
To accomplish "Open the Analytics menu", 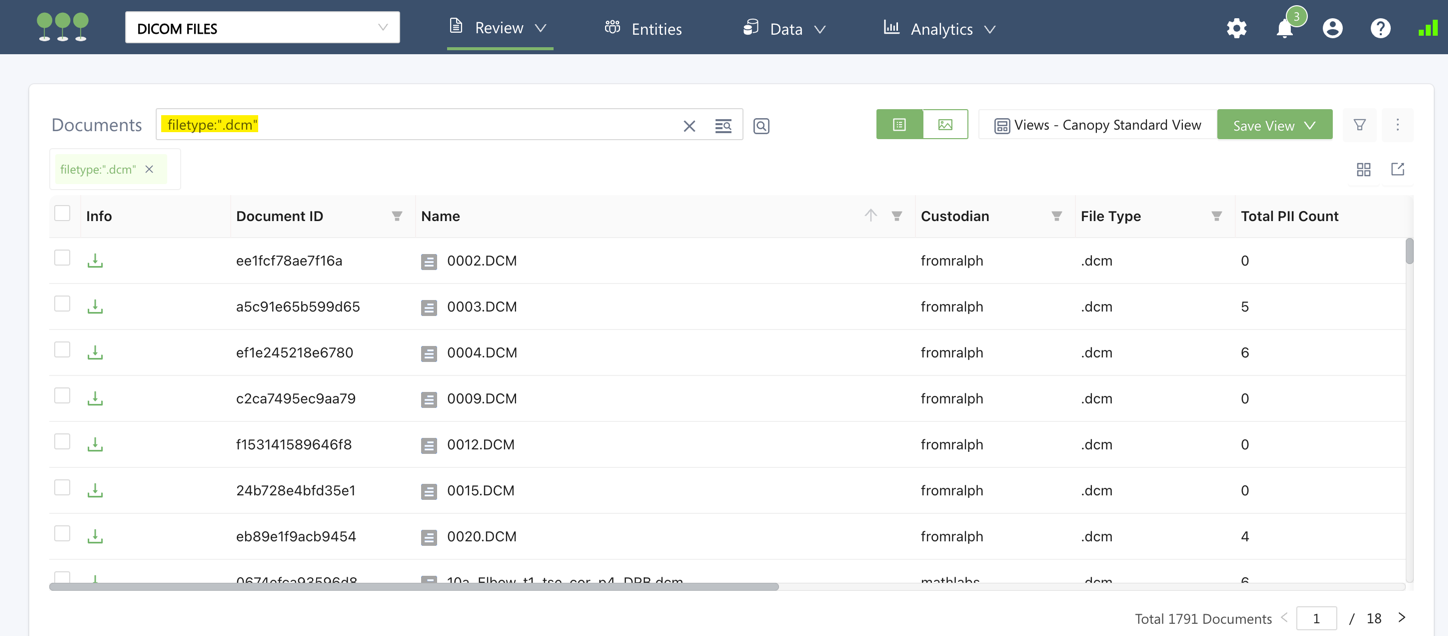I will click(940, 29).
